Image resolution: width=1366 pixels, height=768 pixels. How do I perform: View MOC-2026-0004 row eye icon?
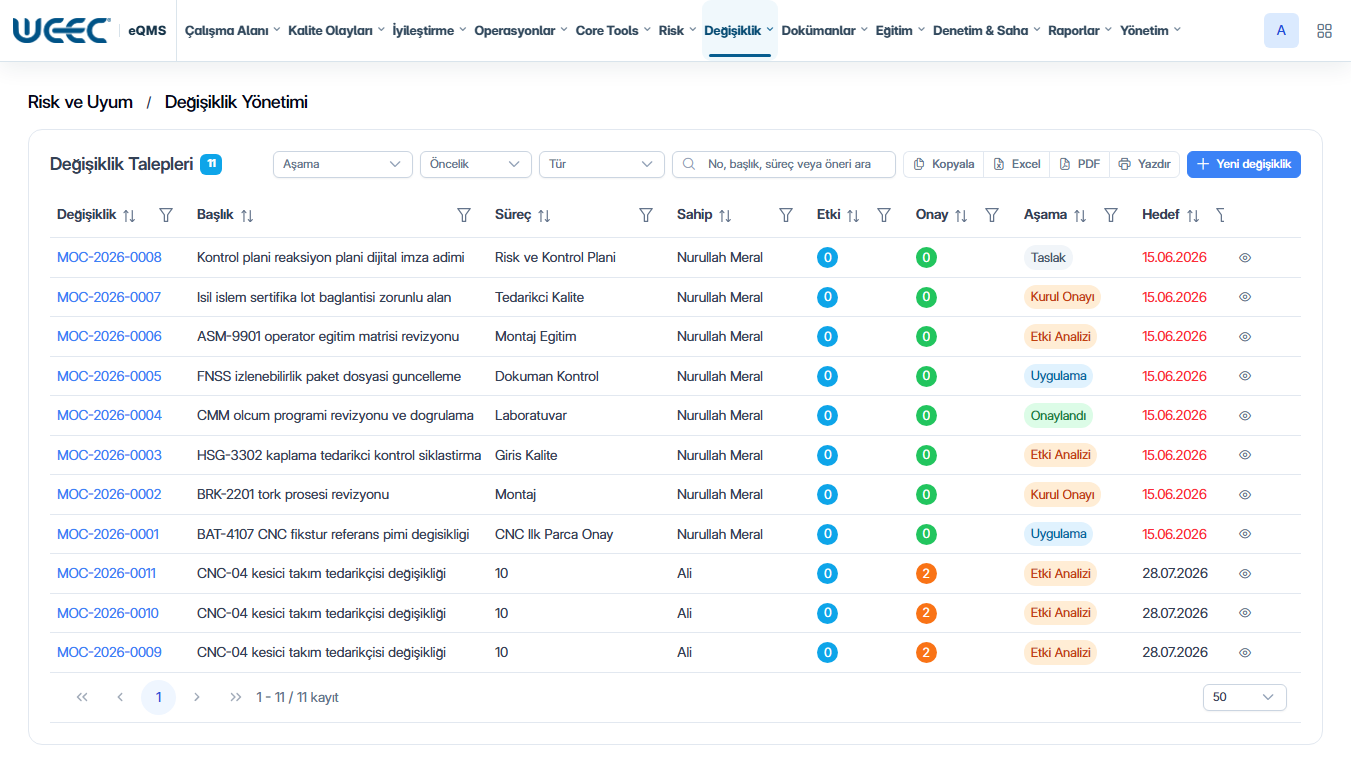[1245, 415]
